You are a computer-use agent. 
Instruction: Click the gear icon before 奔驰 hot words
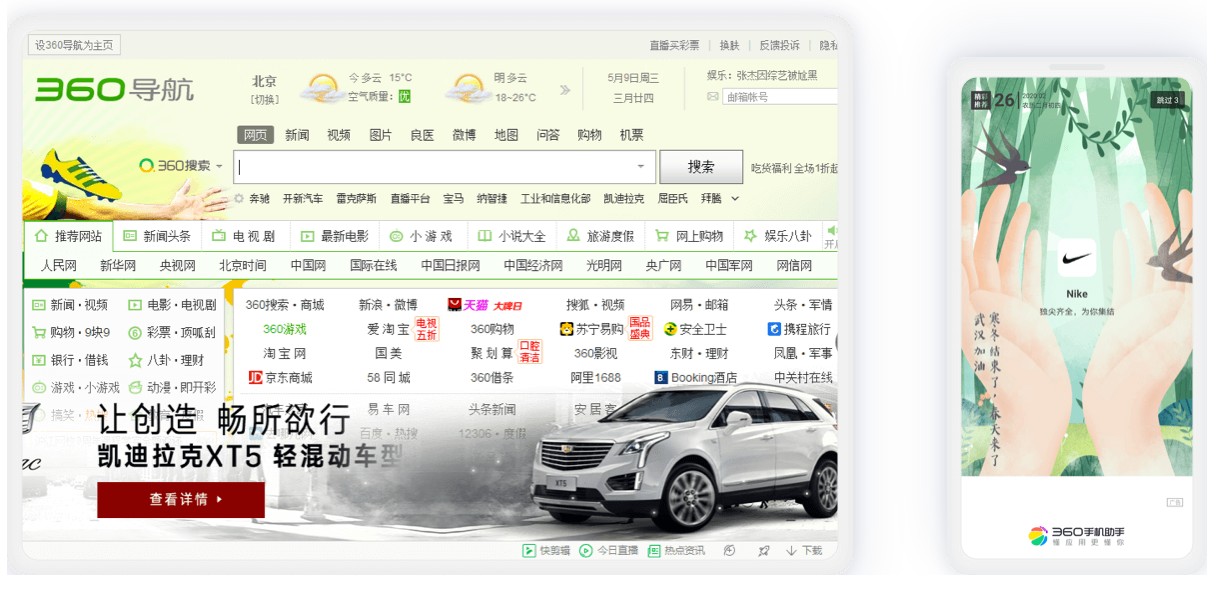point(239,198)
